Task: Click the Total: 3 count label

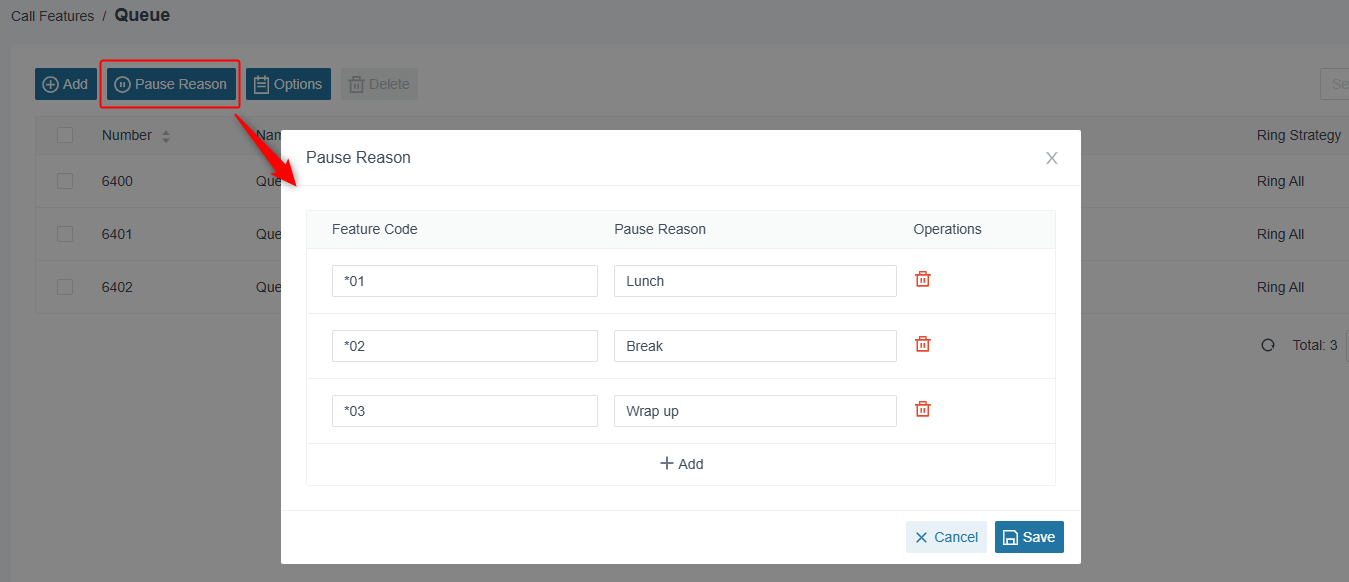Action: (x=1315, y=345)
